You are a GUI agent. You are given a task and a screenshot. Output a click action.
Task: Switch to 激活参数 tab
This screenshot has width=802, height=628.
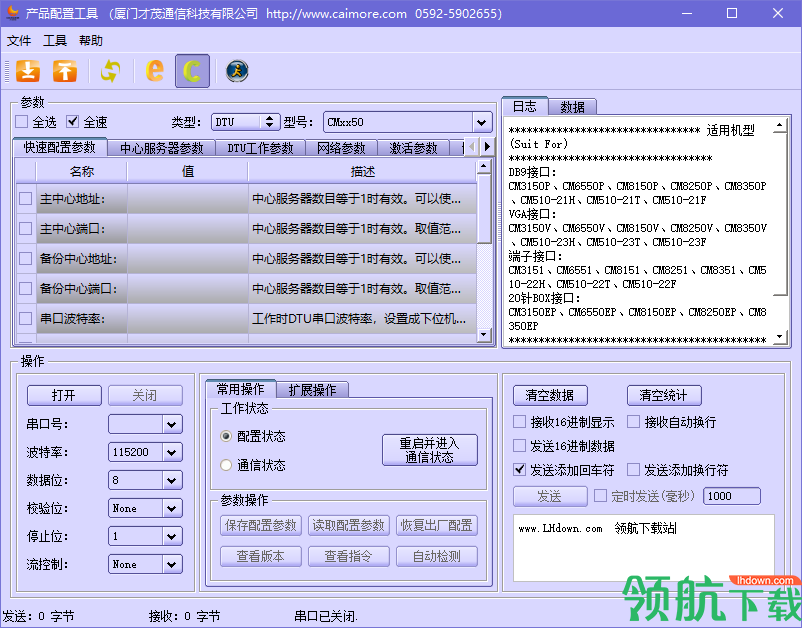[413, 148]
